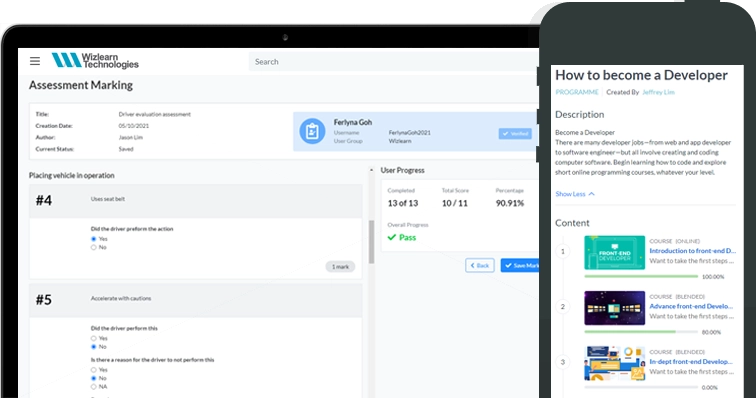Open the hamburger navigation menu

tap(35, 61)
